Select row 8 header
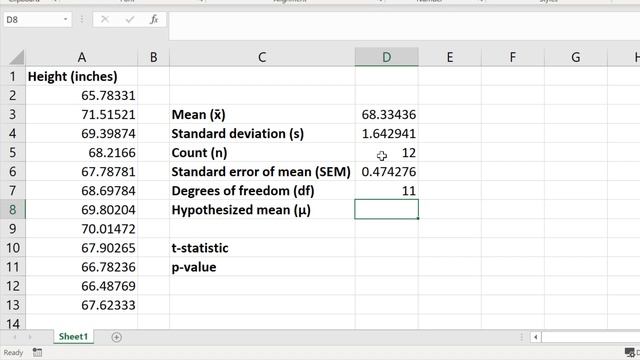 coord(13,210)
